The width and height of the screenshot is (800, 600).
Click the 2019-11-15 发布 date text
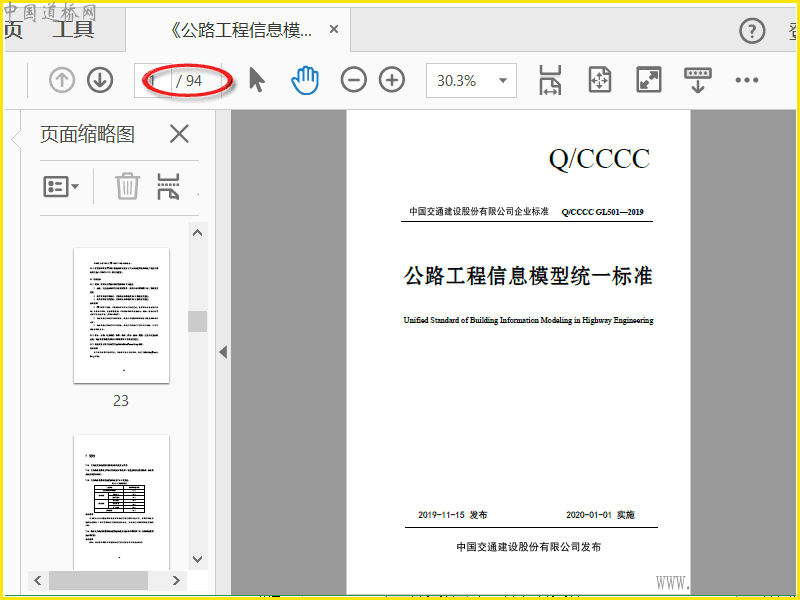point(453,515)
